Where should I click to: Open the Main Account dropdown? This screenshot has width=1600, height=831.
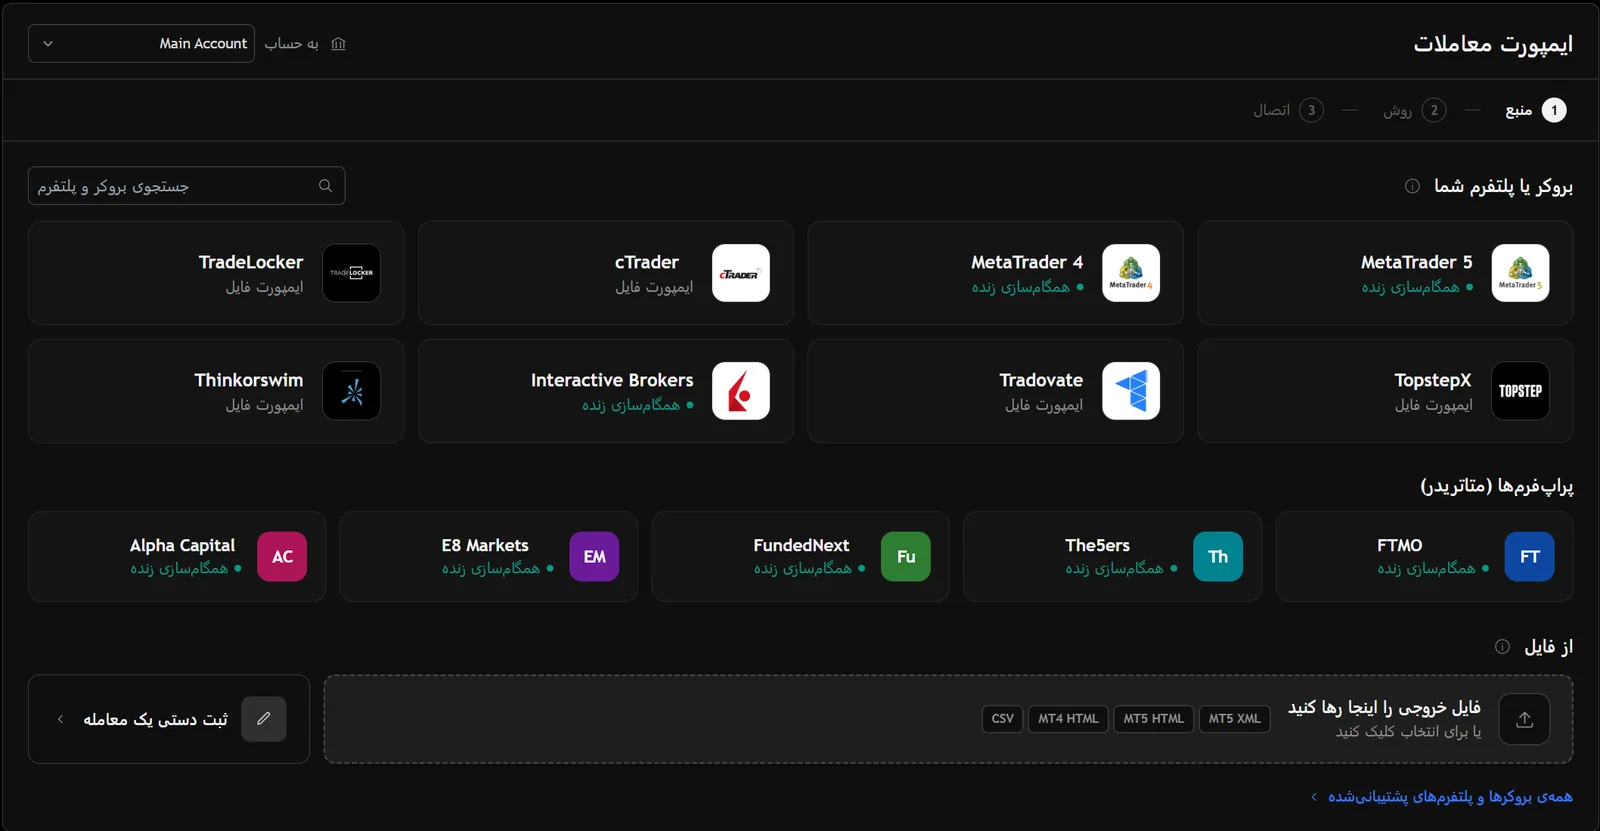[141, 44]
